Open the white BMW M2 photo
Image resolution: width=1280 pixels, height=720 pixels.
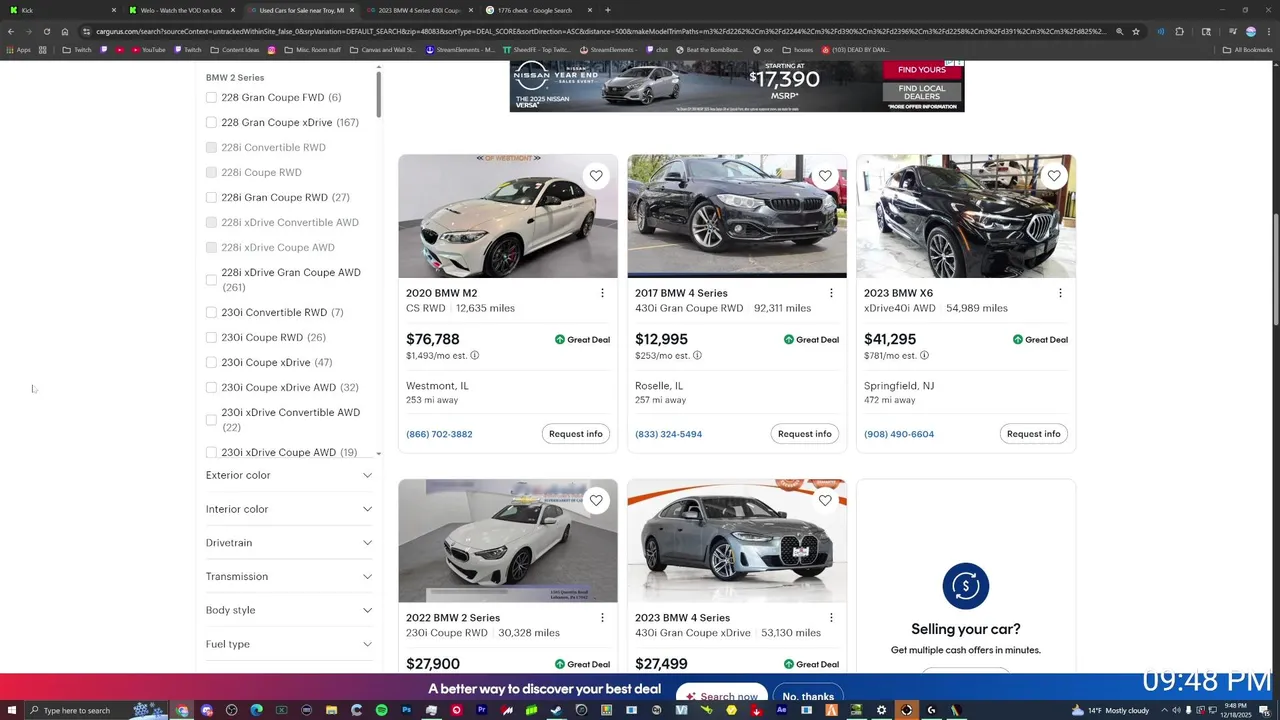click(x=508, y=216)
